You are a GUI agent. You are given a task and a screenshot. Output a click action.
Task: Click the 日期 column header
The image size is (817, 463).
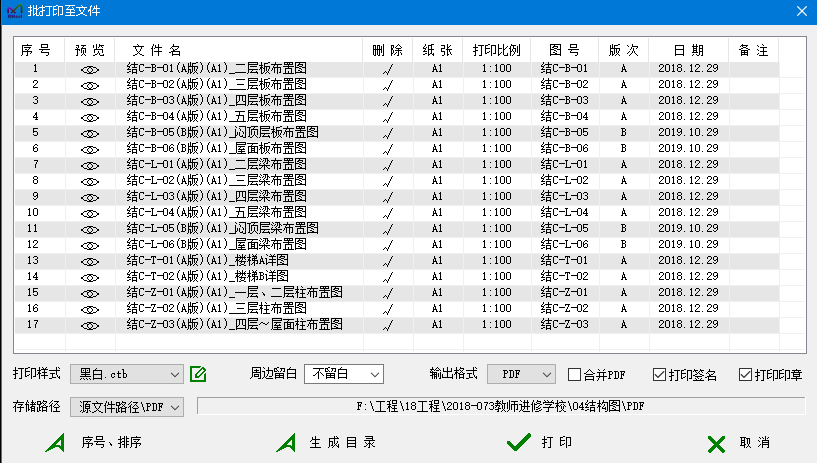(688, 49)
